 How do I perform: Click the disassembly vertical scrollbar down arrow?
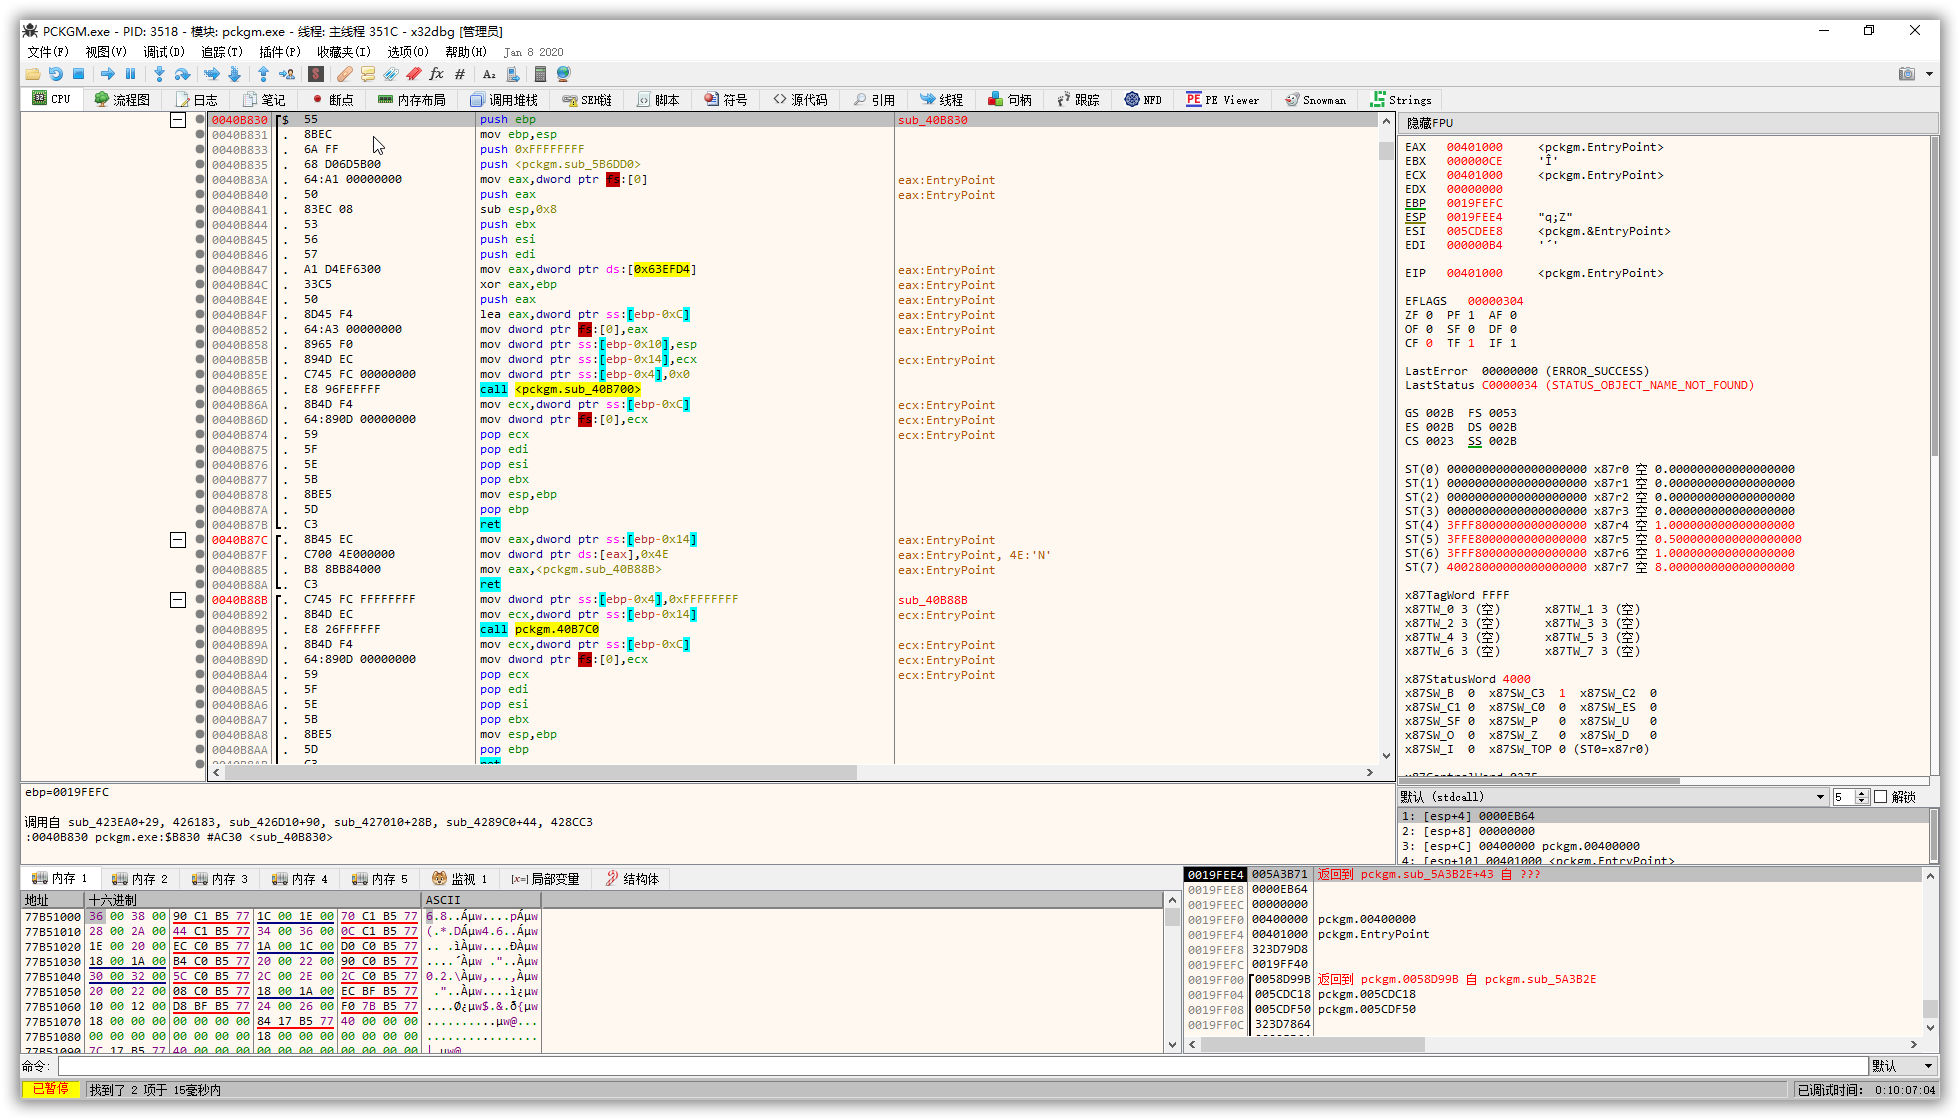click(1386, 756)
